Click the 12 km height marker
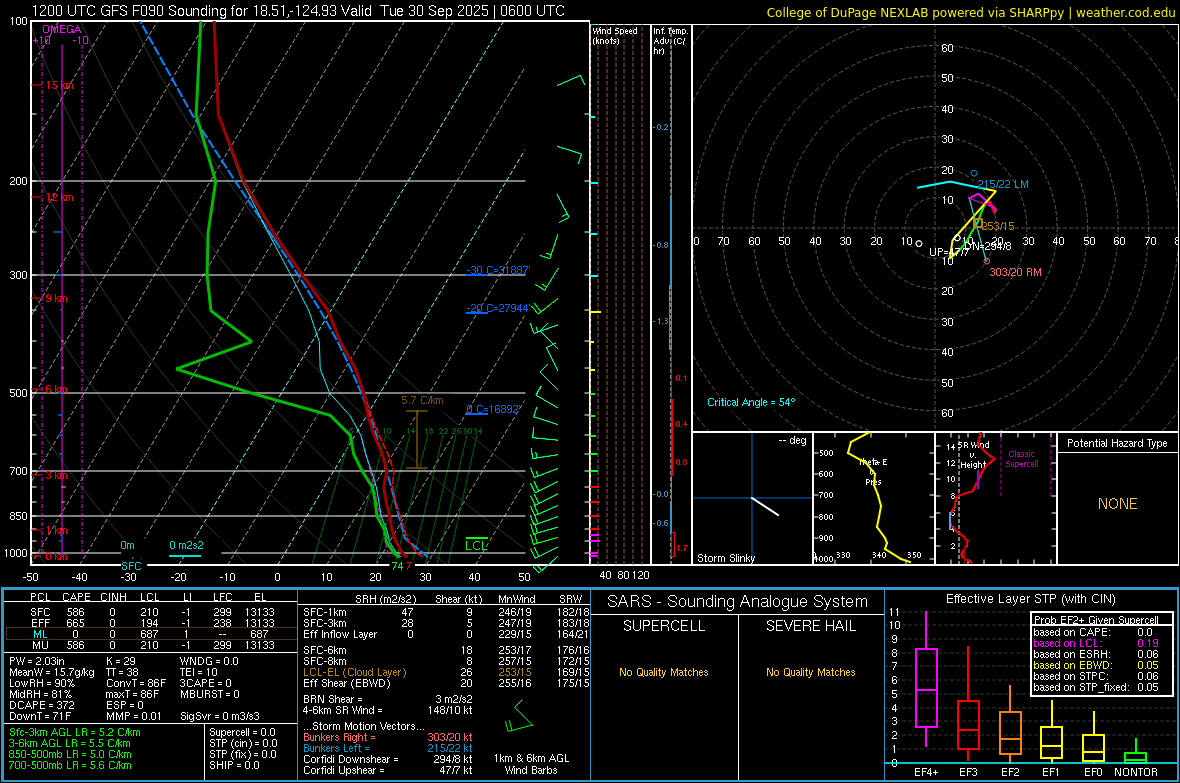Screen dimensions: 1180x783 (59, 197)
